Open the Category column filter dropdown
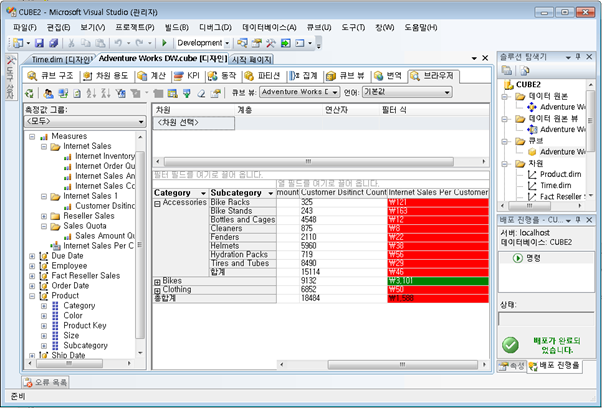 (203, 193)
